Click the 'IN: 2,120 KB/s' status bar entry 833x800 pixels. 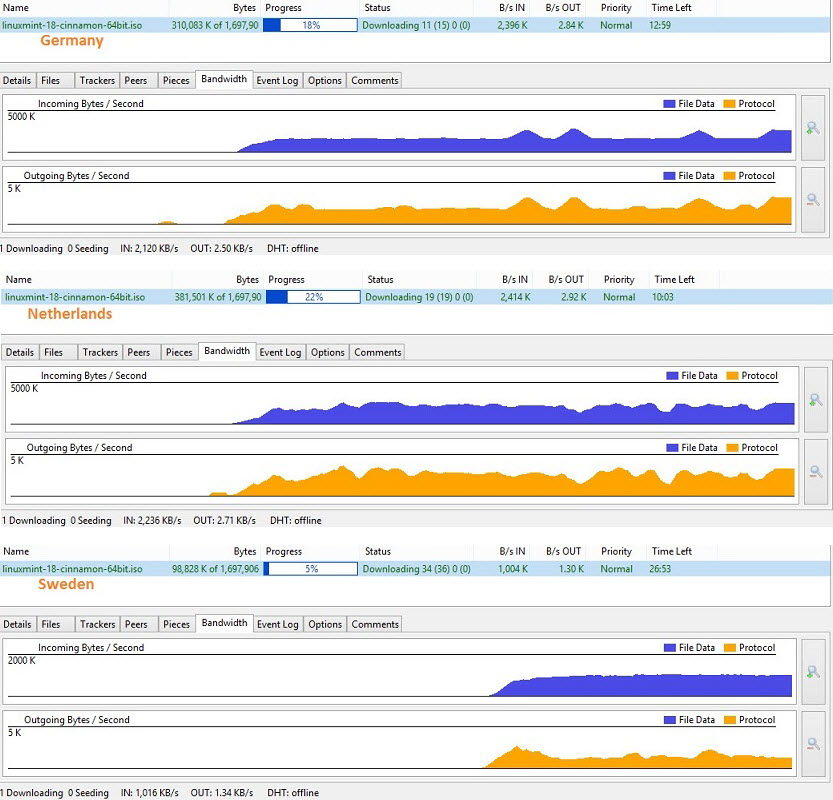149,249
